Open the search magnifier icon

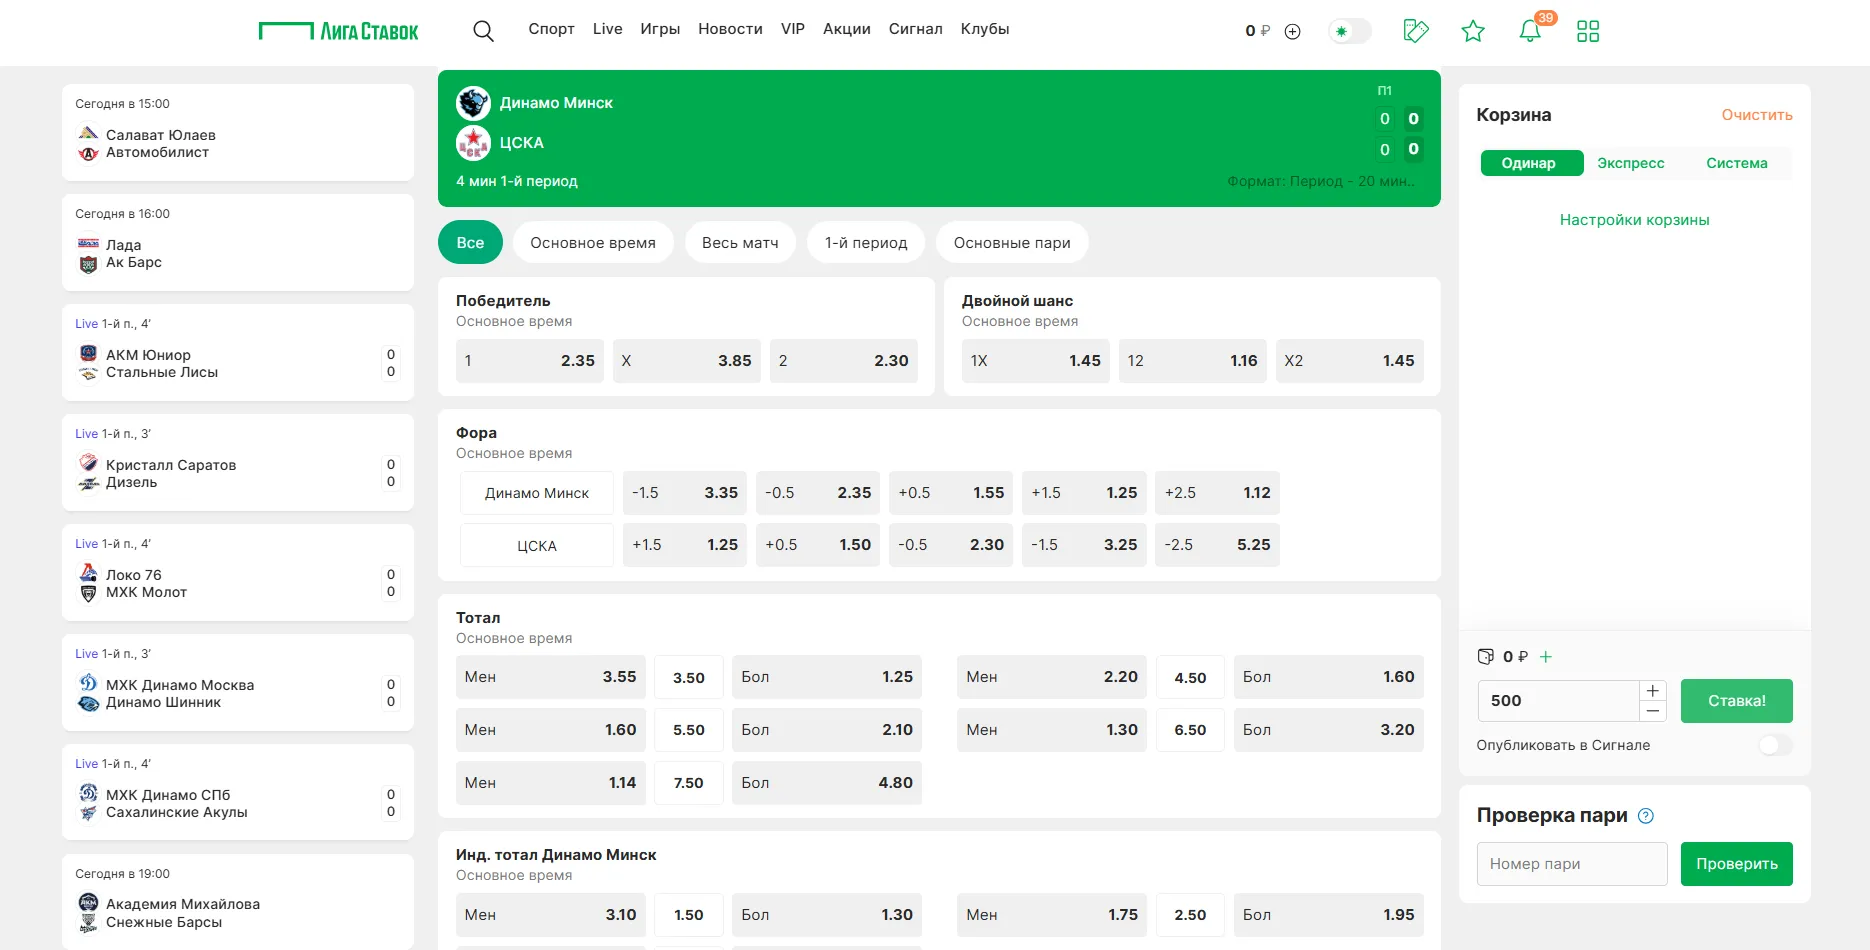coord(483,31)
